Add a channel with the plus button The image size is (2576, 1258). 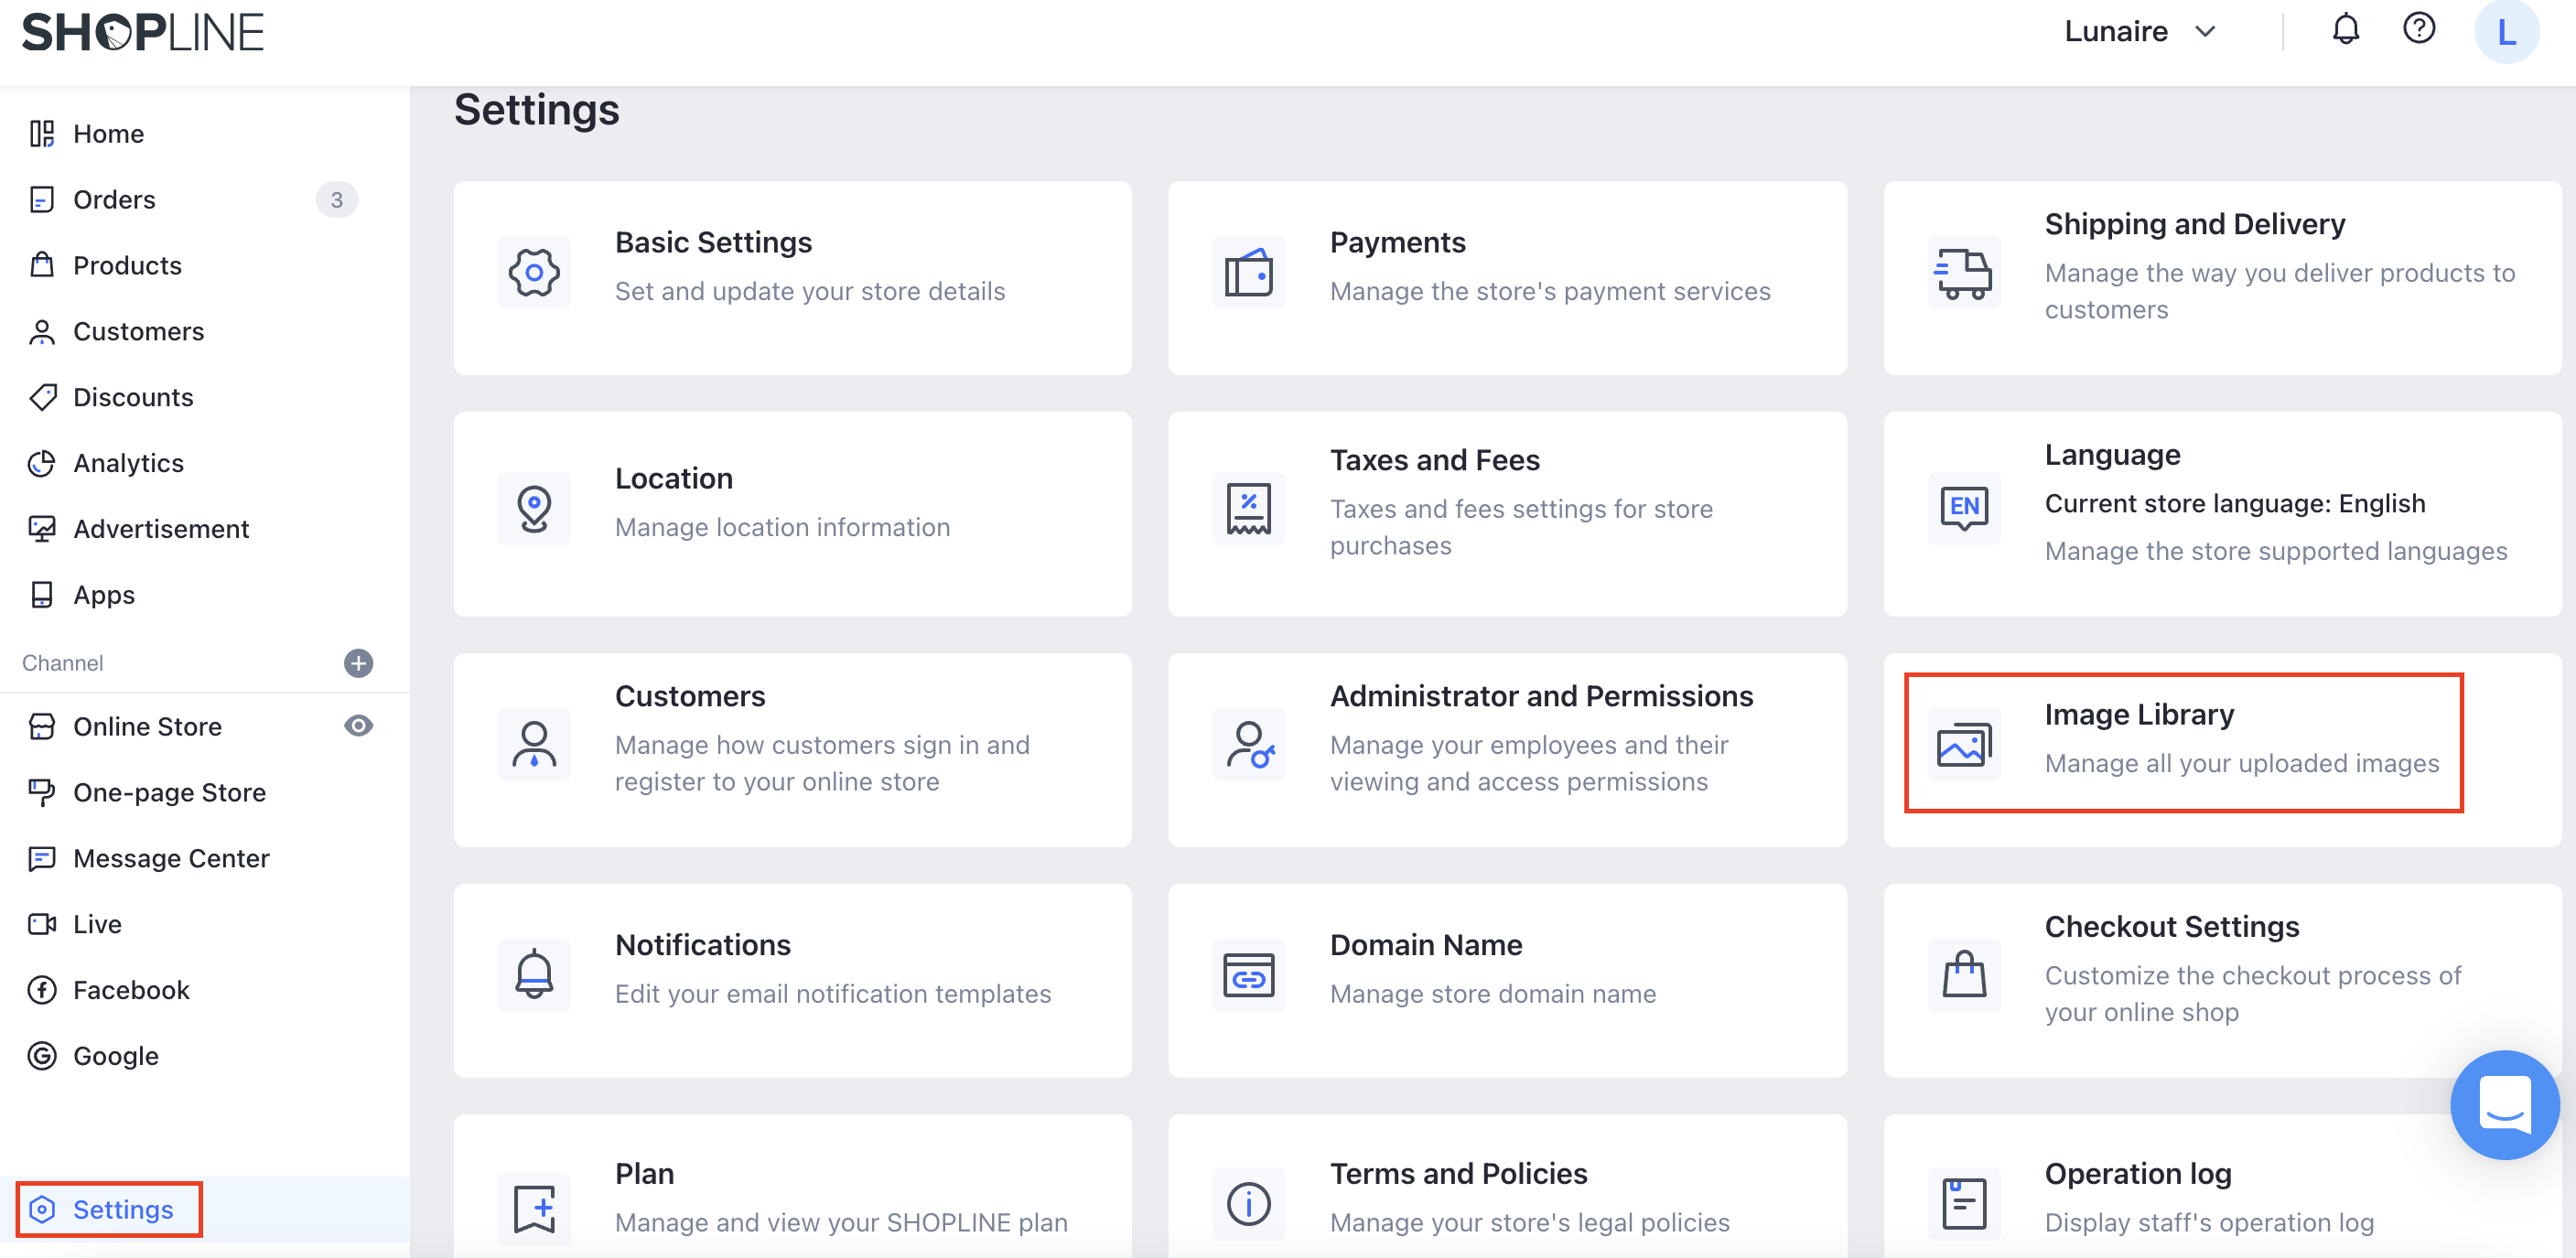pos(358,662)
